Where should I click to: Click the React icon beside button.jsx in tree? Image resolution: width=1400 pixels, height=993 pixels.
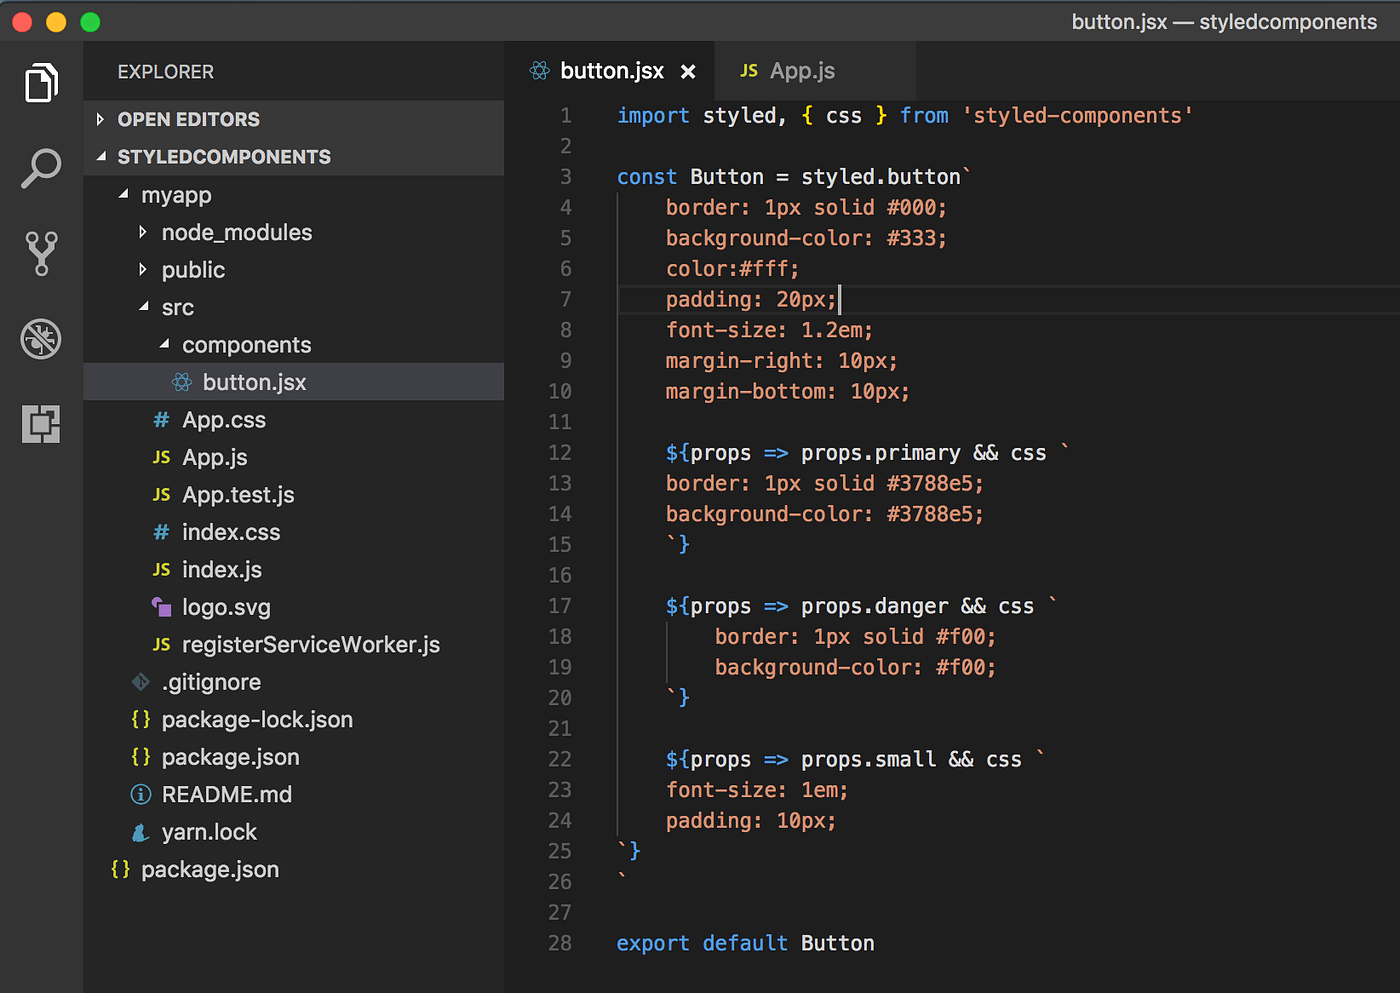click(182, 382)
